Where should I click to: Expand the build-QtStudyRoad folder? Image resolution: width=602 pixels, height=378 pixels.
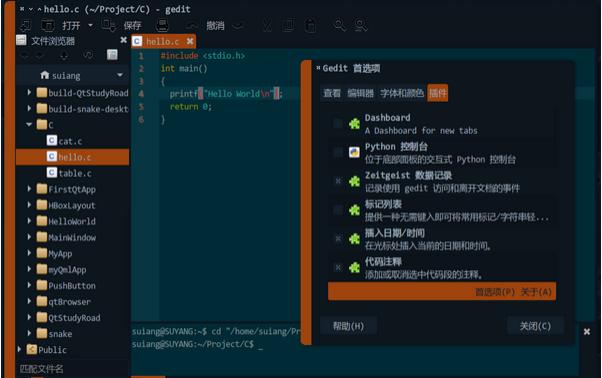click(x=29, y=92)
